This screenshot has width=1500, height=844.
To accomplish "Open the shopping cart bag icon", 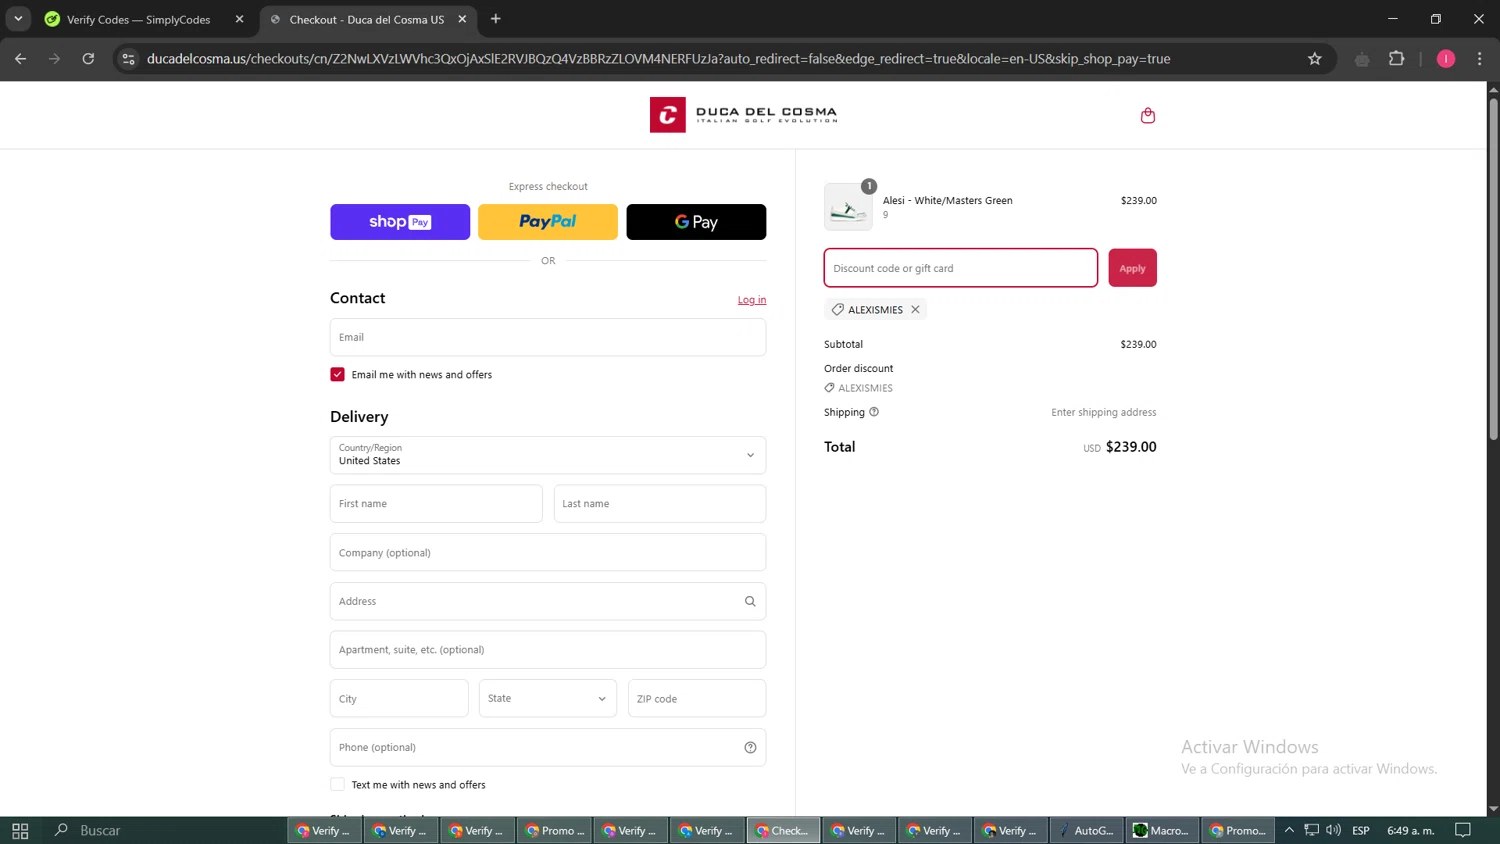I will (x=1148, y=115).
